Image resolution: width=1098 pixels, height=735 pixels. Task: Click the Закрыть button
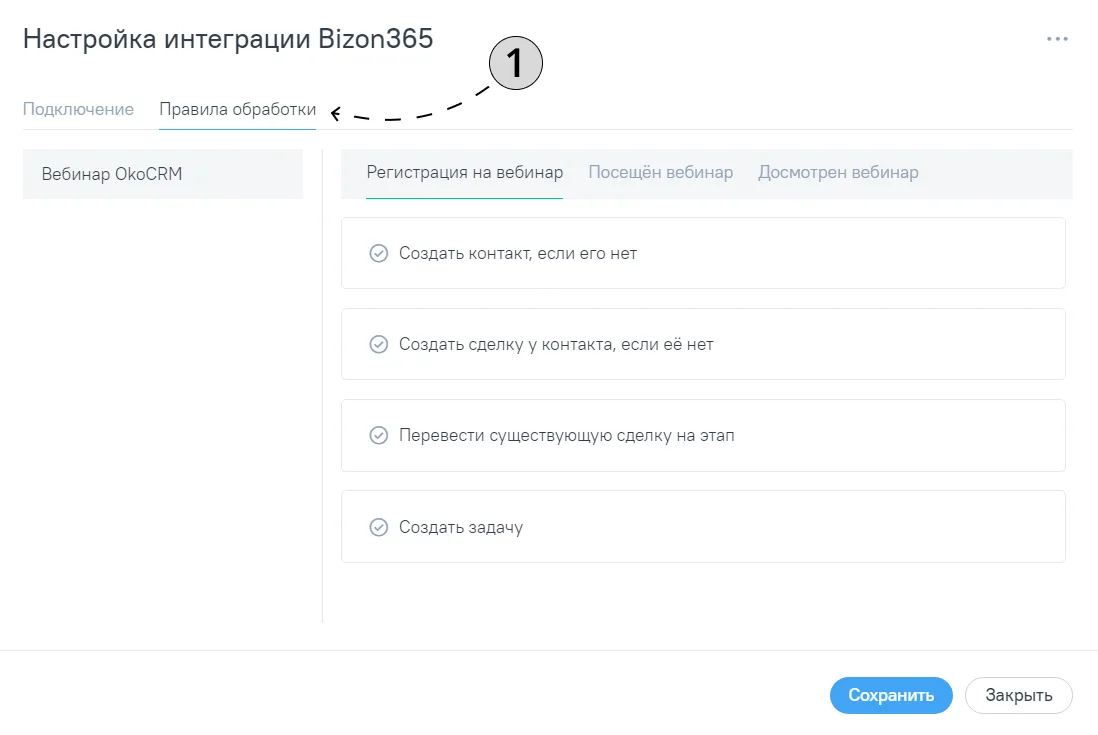(x=1018, y=695)
